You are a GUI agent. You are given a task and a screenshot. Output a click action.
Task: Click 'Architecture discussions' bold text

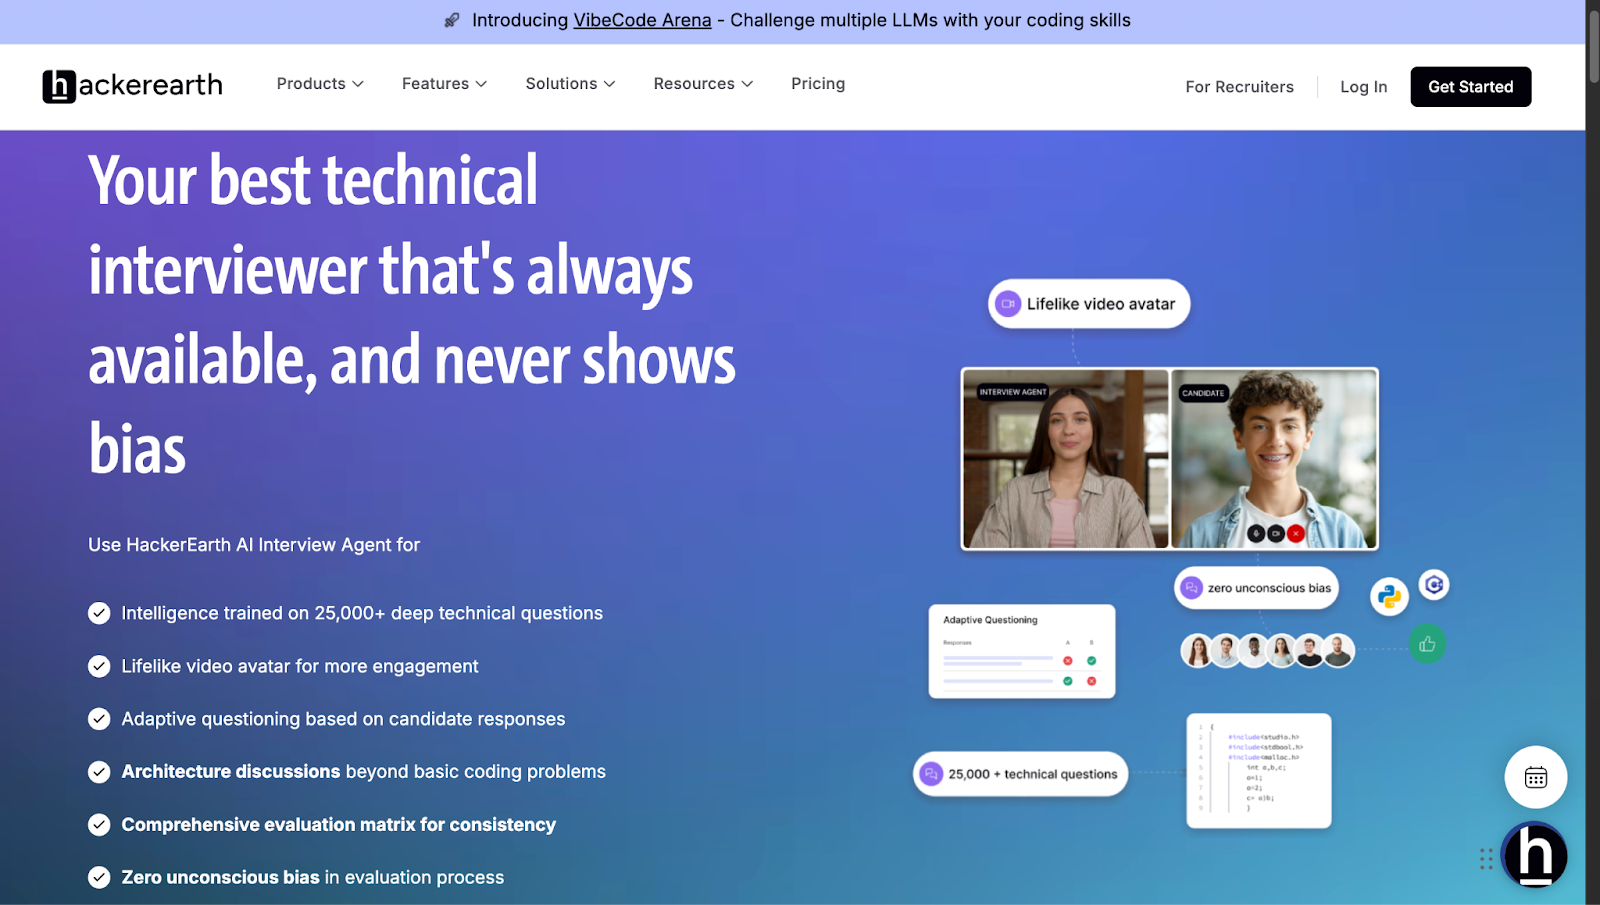pyautogui.click(x=231, y=772)
